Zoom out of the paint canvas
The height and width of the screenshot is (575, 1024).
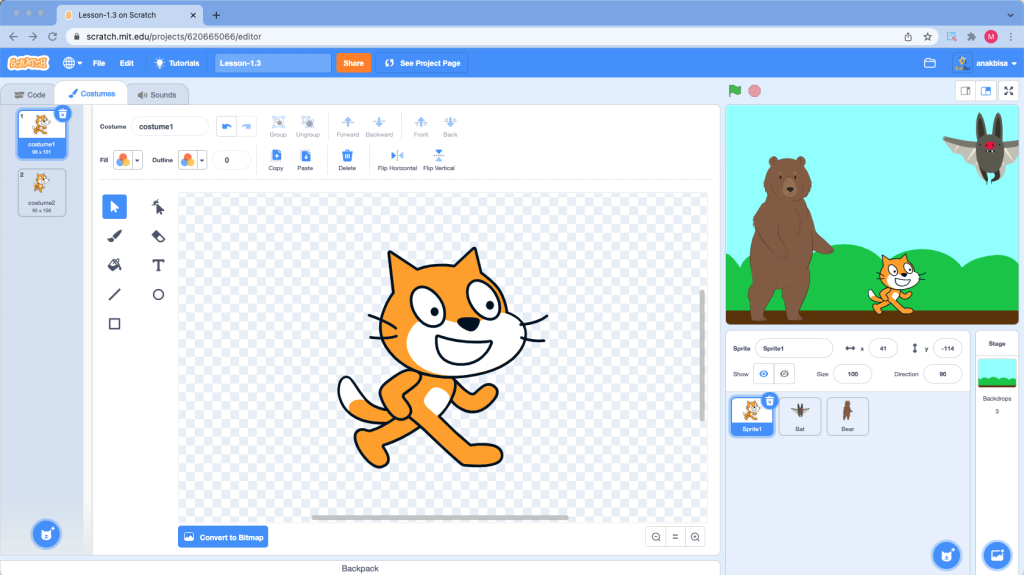656,537
